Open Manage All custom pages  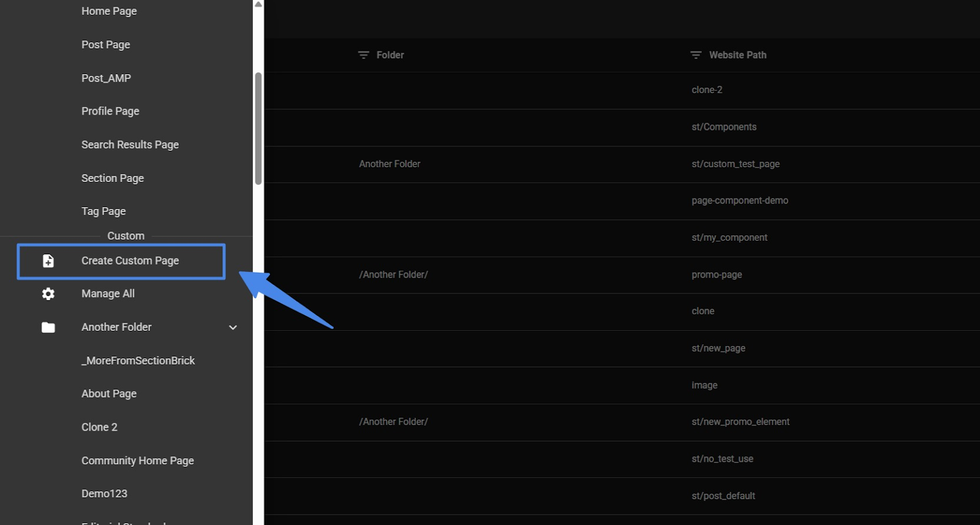108,294
